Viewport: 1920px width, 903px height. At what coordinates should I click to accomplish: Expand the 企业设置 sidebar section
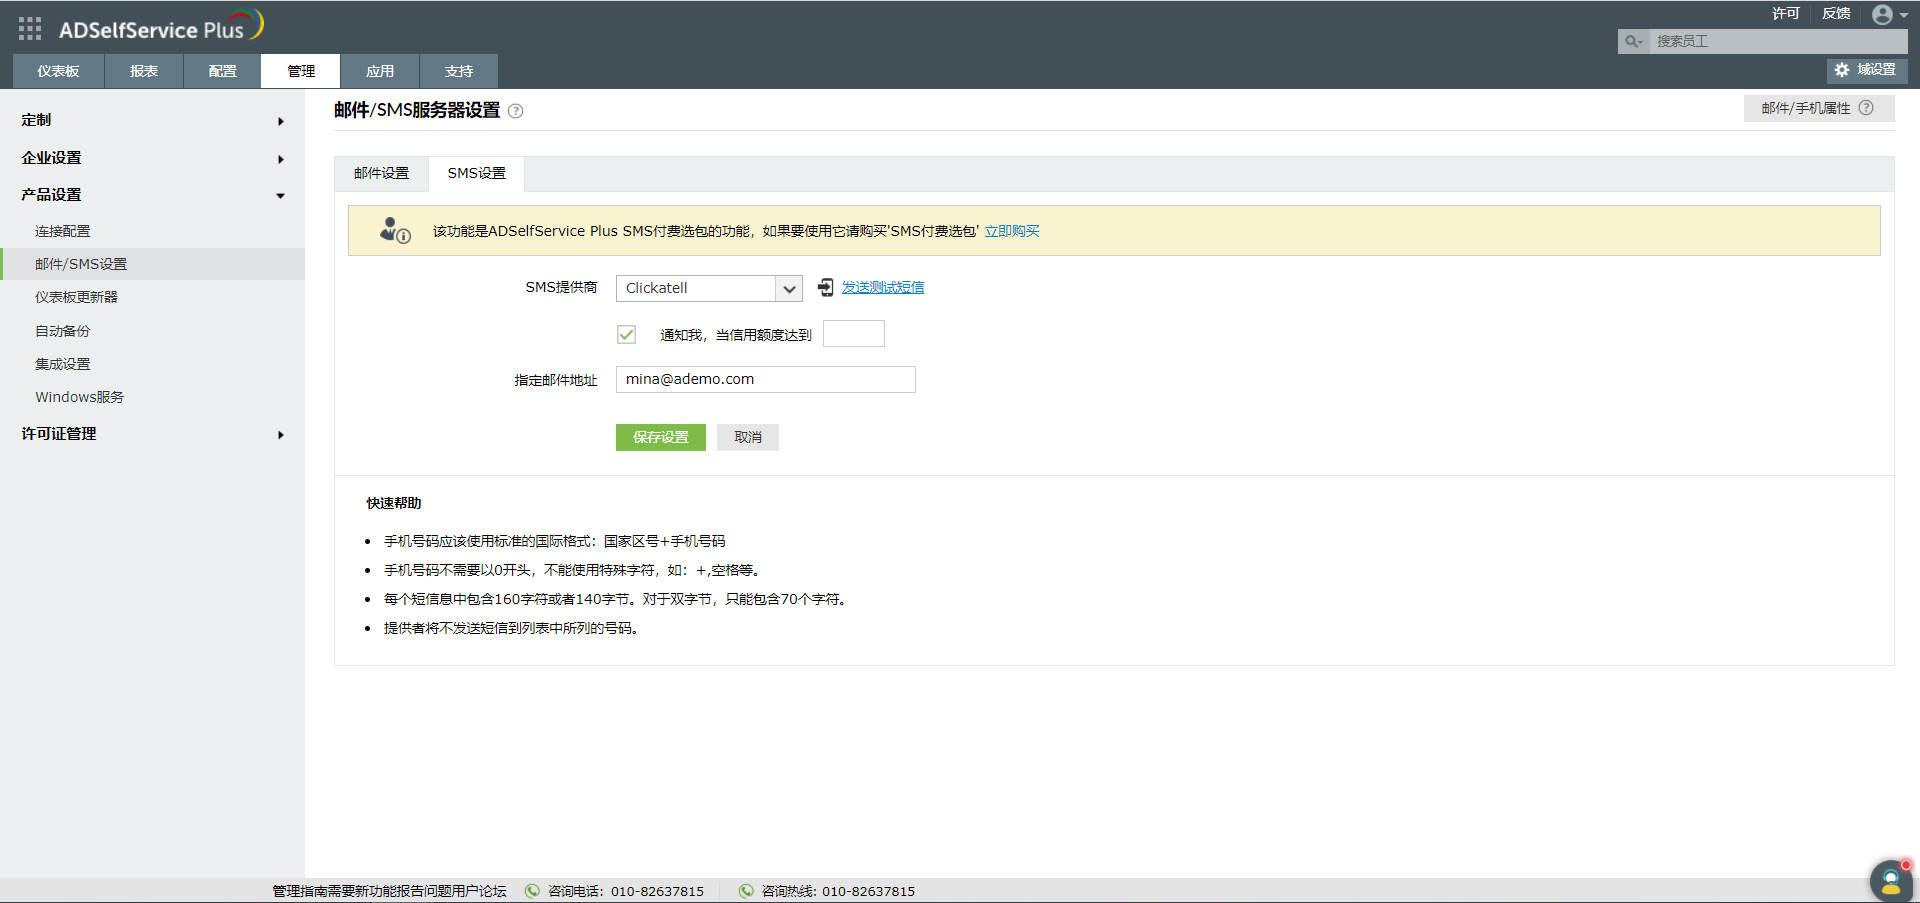152,158
